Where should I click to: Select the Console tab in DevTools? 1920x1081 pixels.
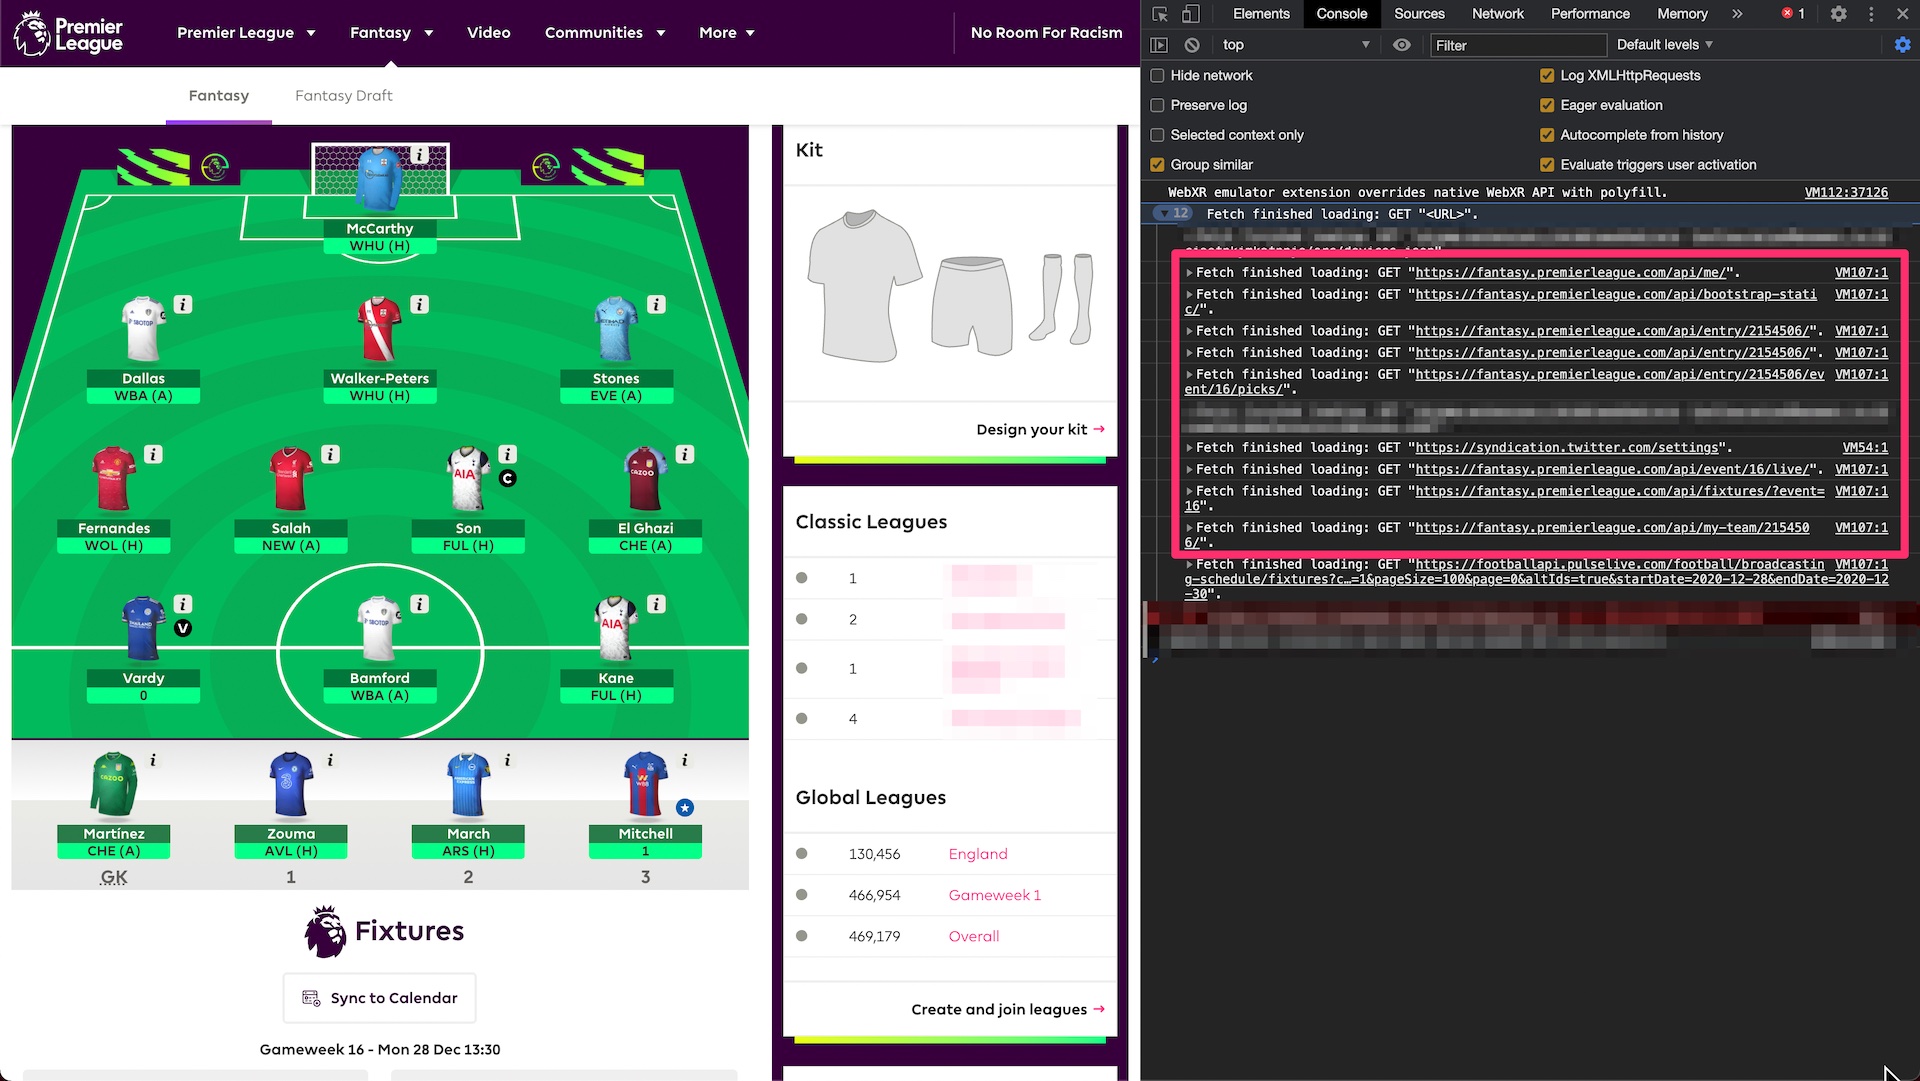[x=1338, y=15]
